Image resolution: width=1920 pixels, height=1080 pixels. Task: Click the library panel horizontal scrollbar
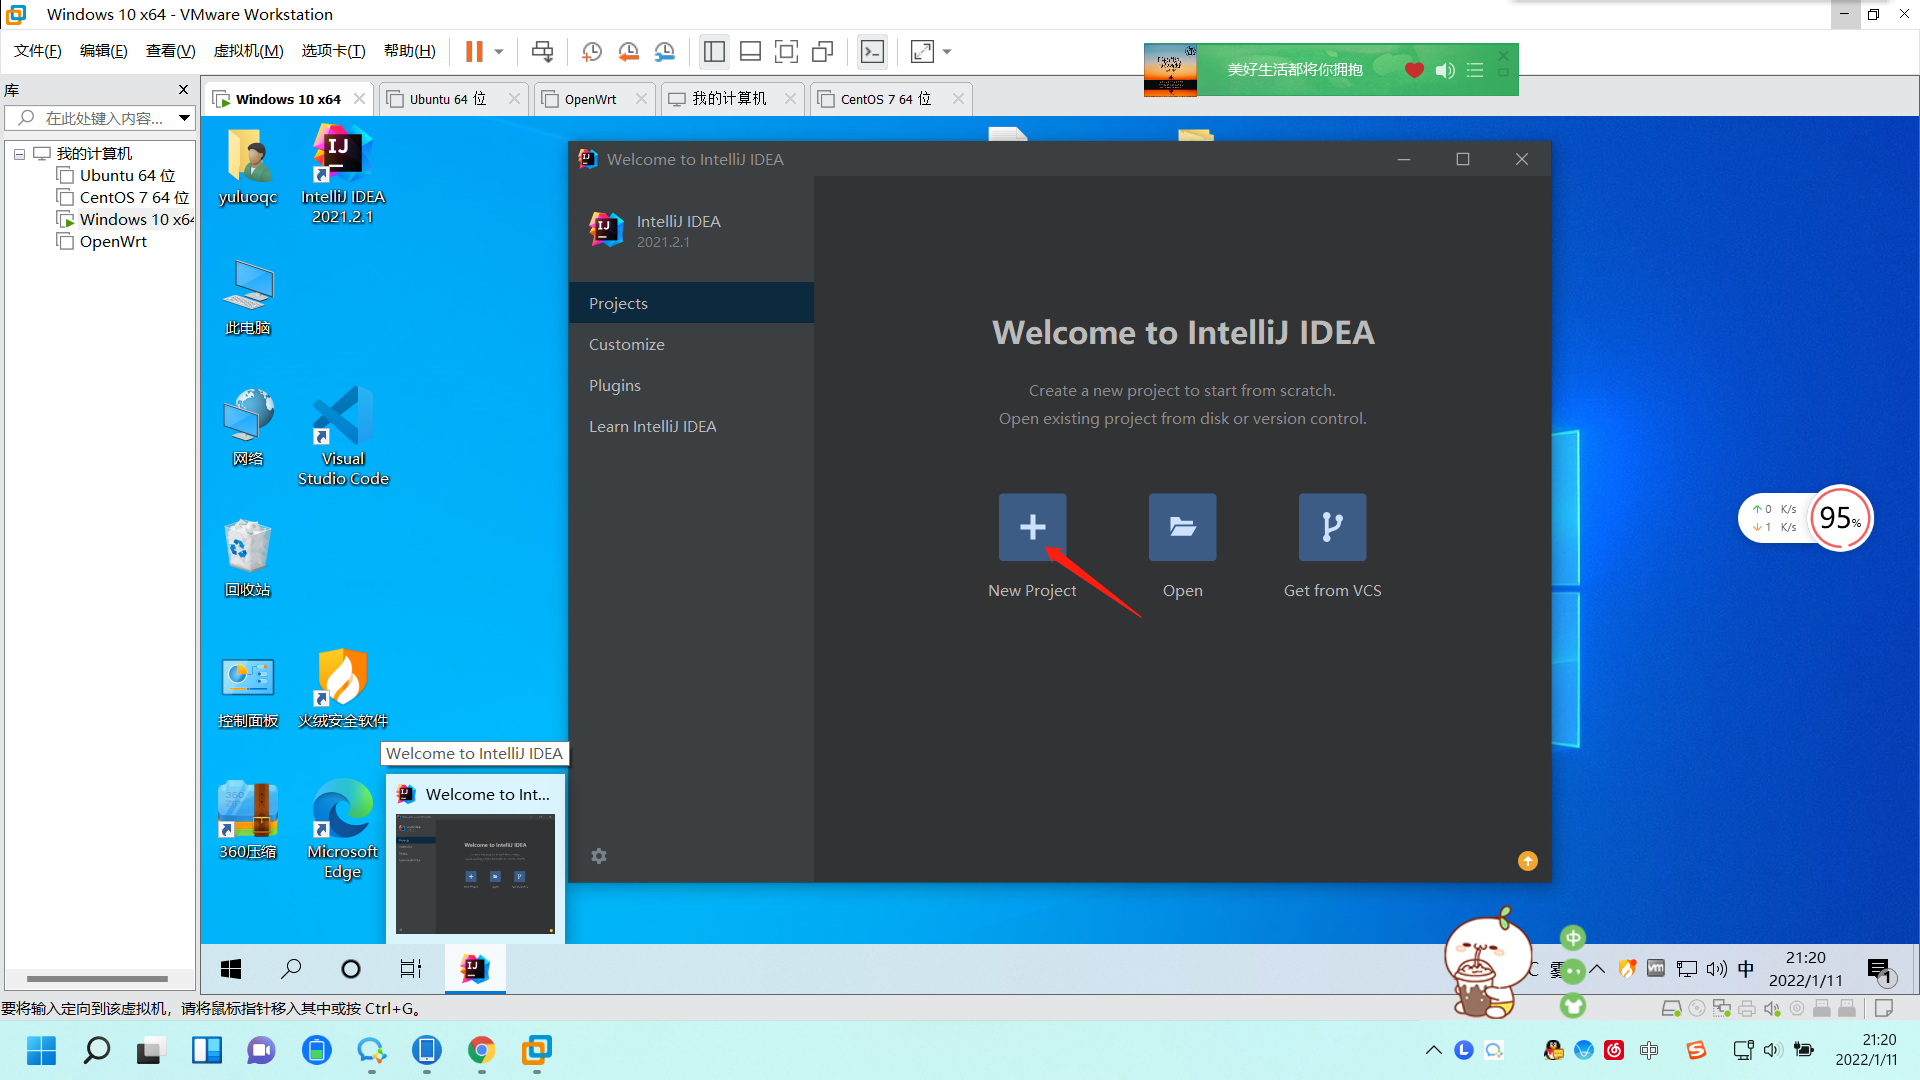97,979
